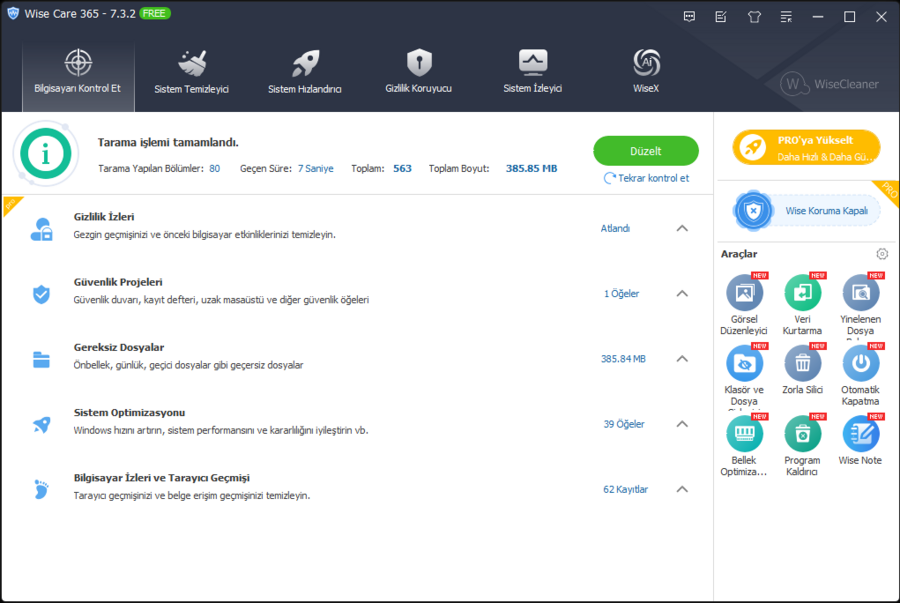Image resolution: width=900 pixels, height=603 pixels.
Task: Click the 62 Kayıtlar result link
Action: coord(625,489)
